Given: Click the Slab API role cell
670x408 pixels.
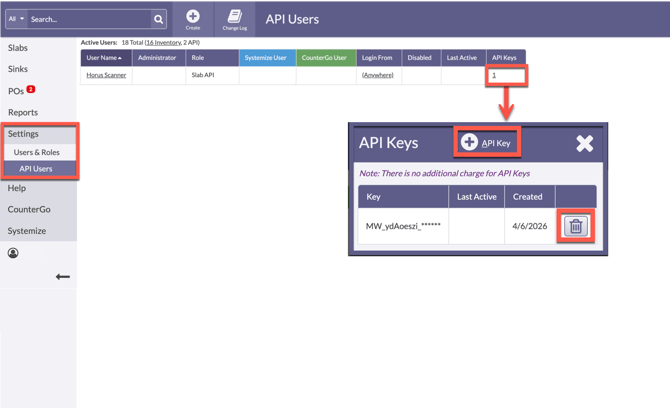Looking at the screenshot, I should [x=212, y=75].
